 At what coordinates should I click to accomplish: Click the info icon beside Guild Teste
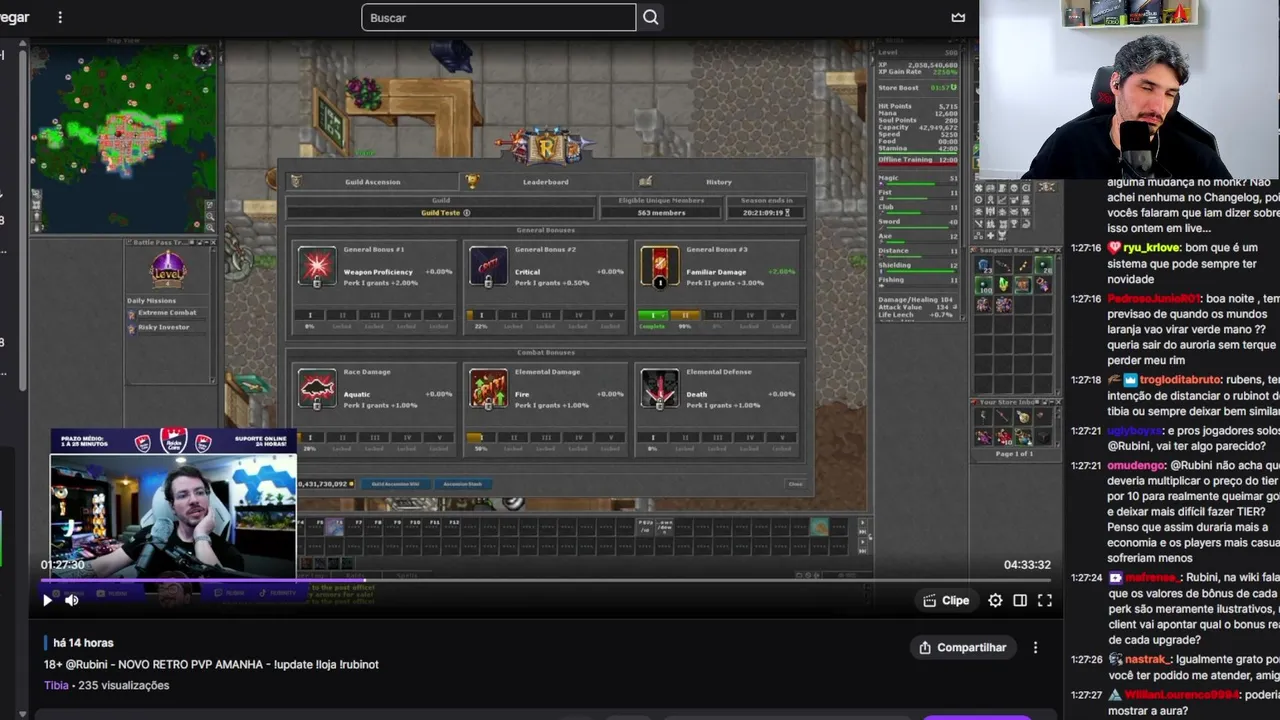[467, 213]
